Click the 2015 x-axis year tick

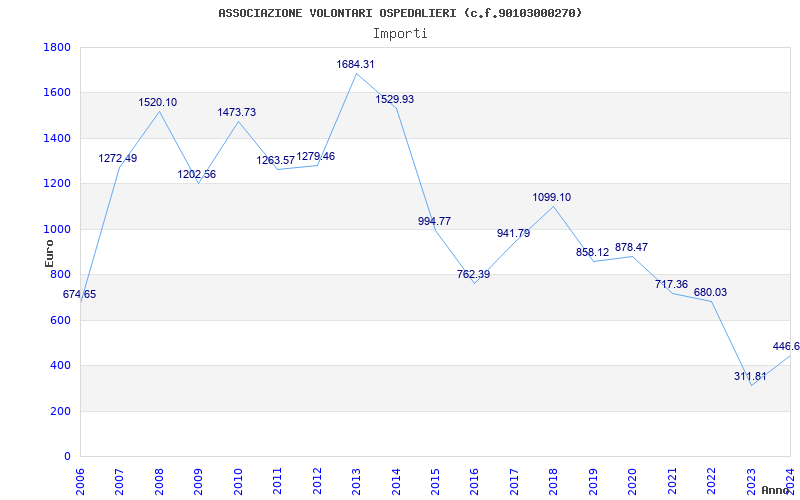[435, 482]
